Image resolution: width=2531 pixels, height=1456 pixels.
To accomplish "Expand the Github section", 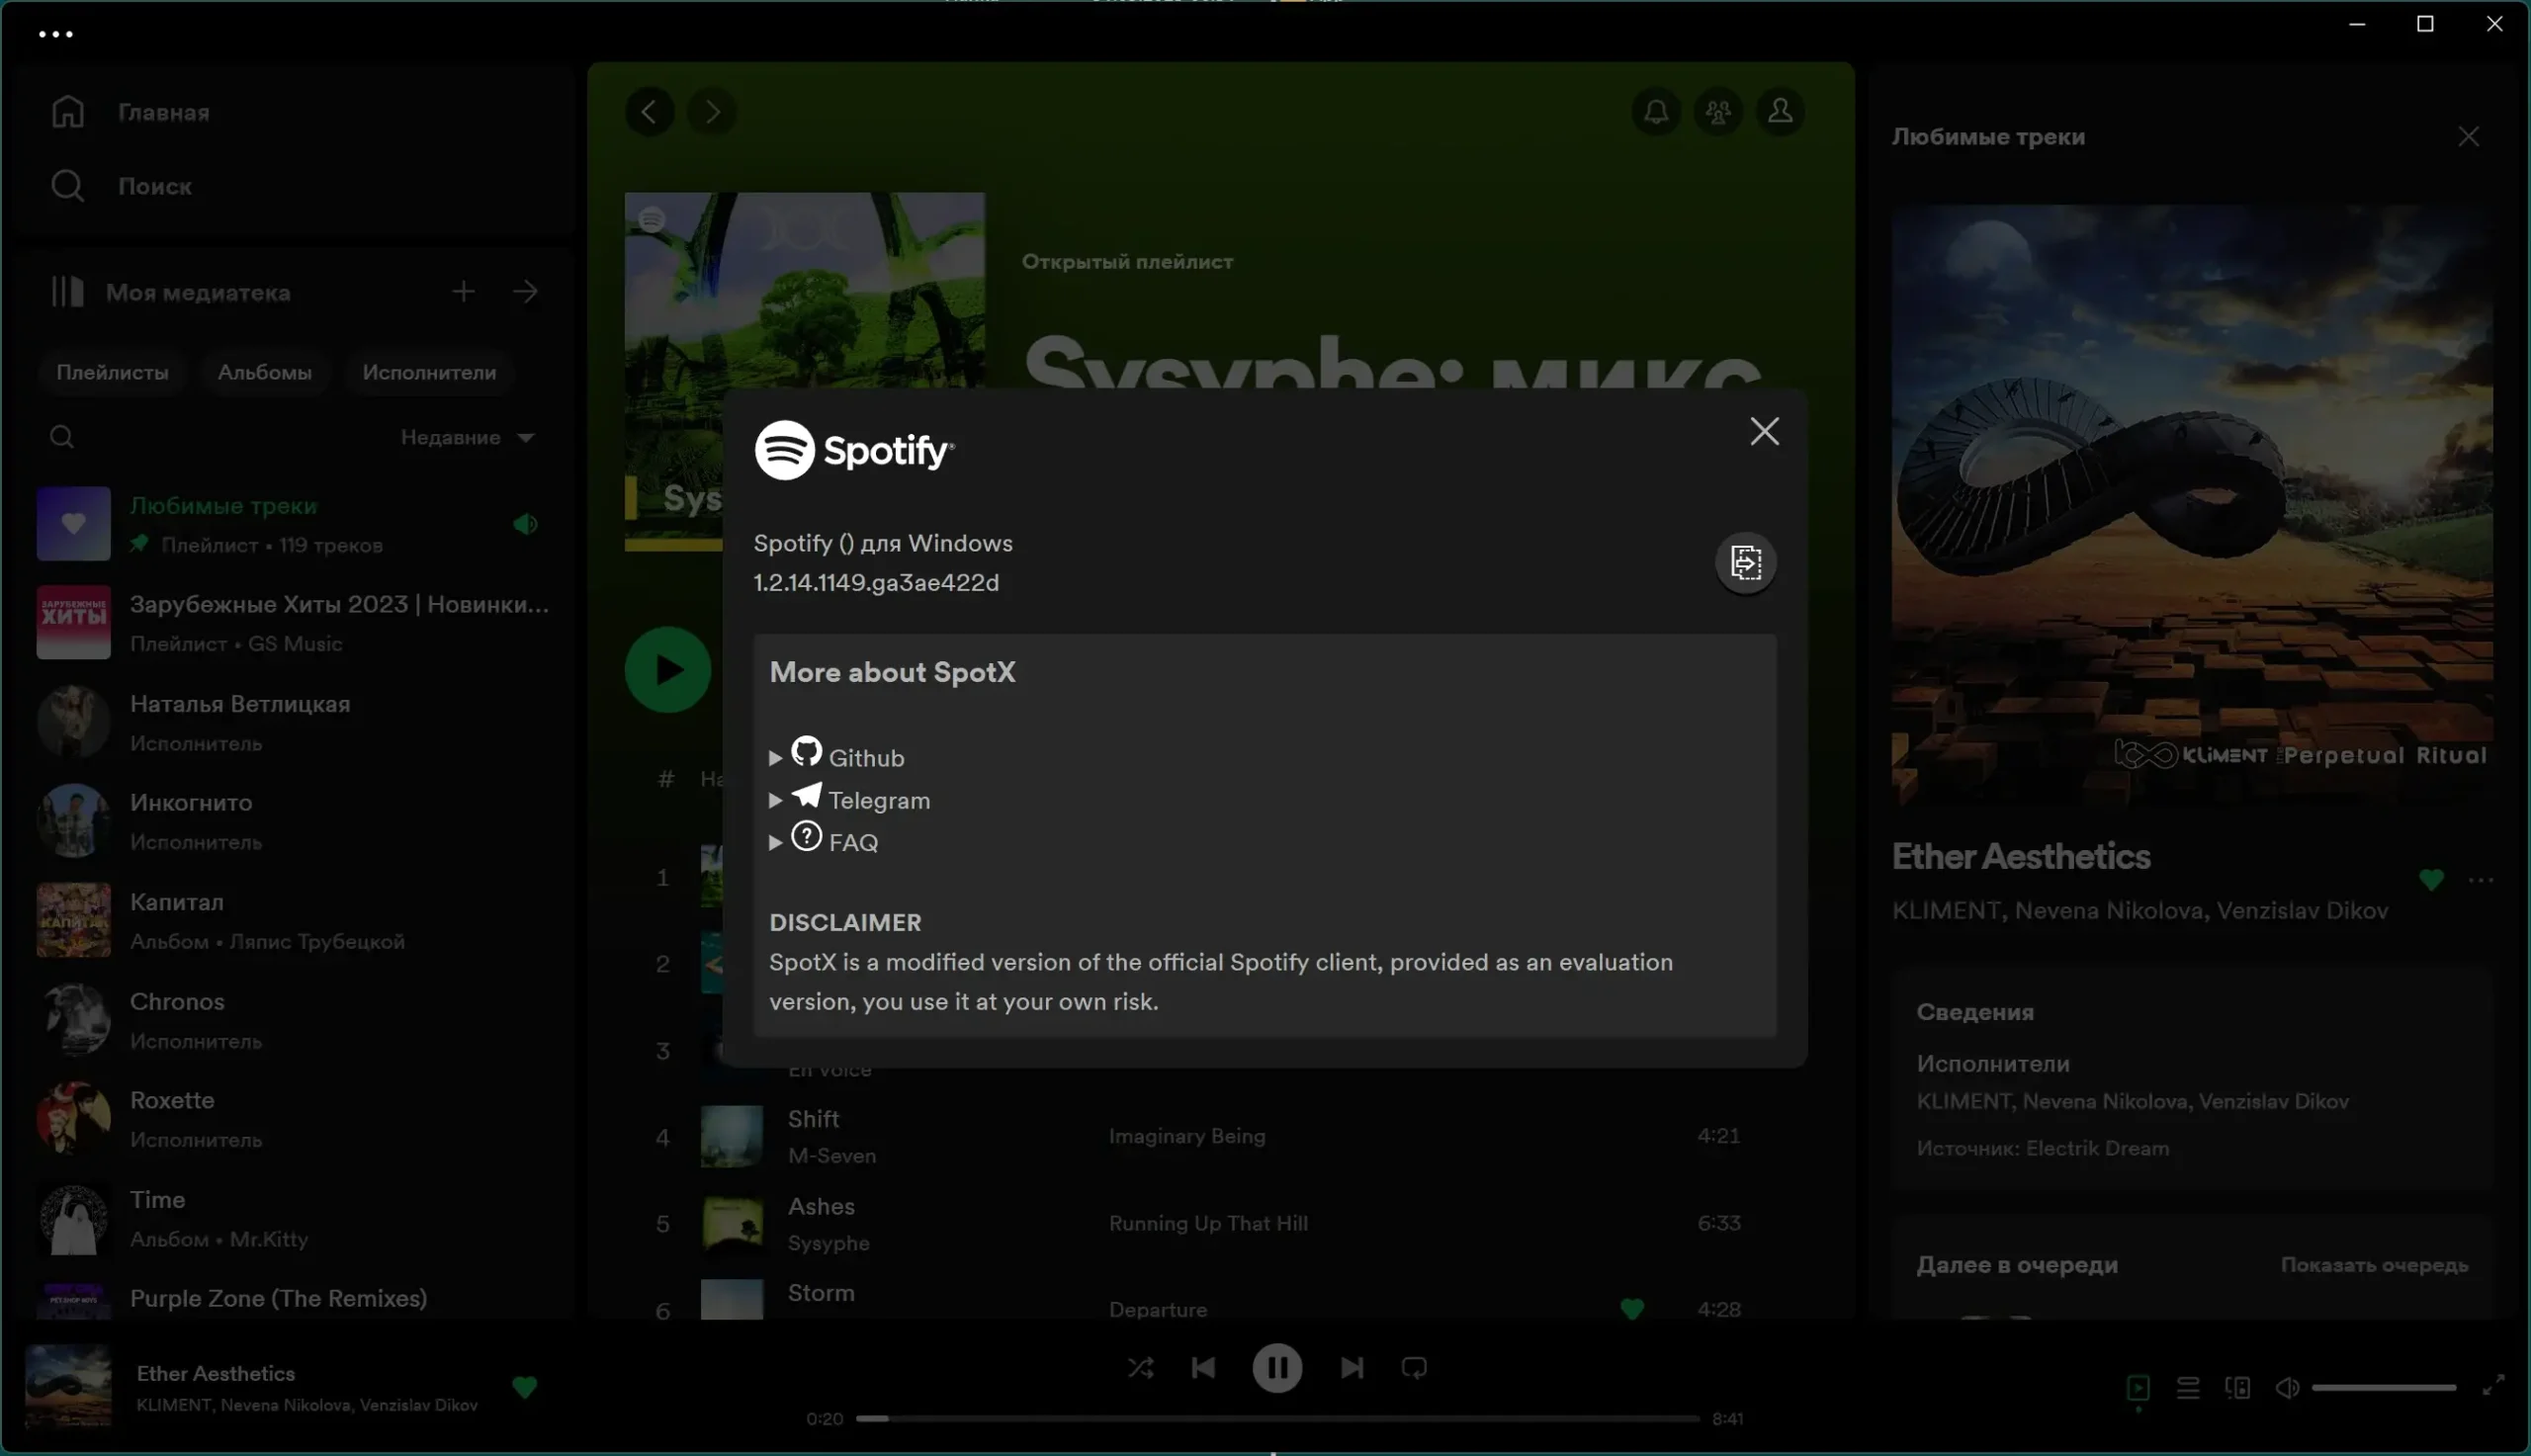I will 776,757.
